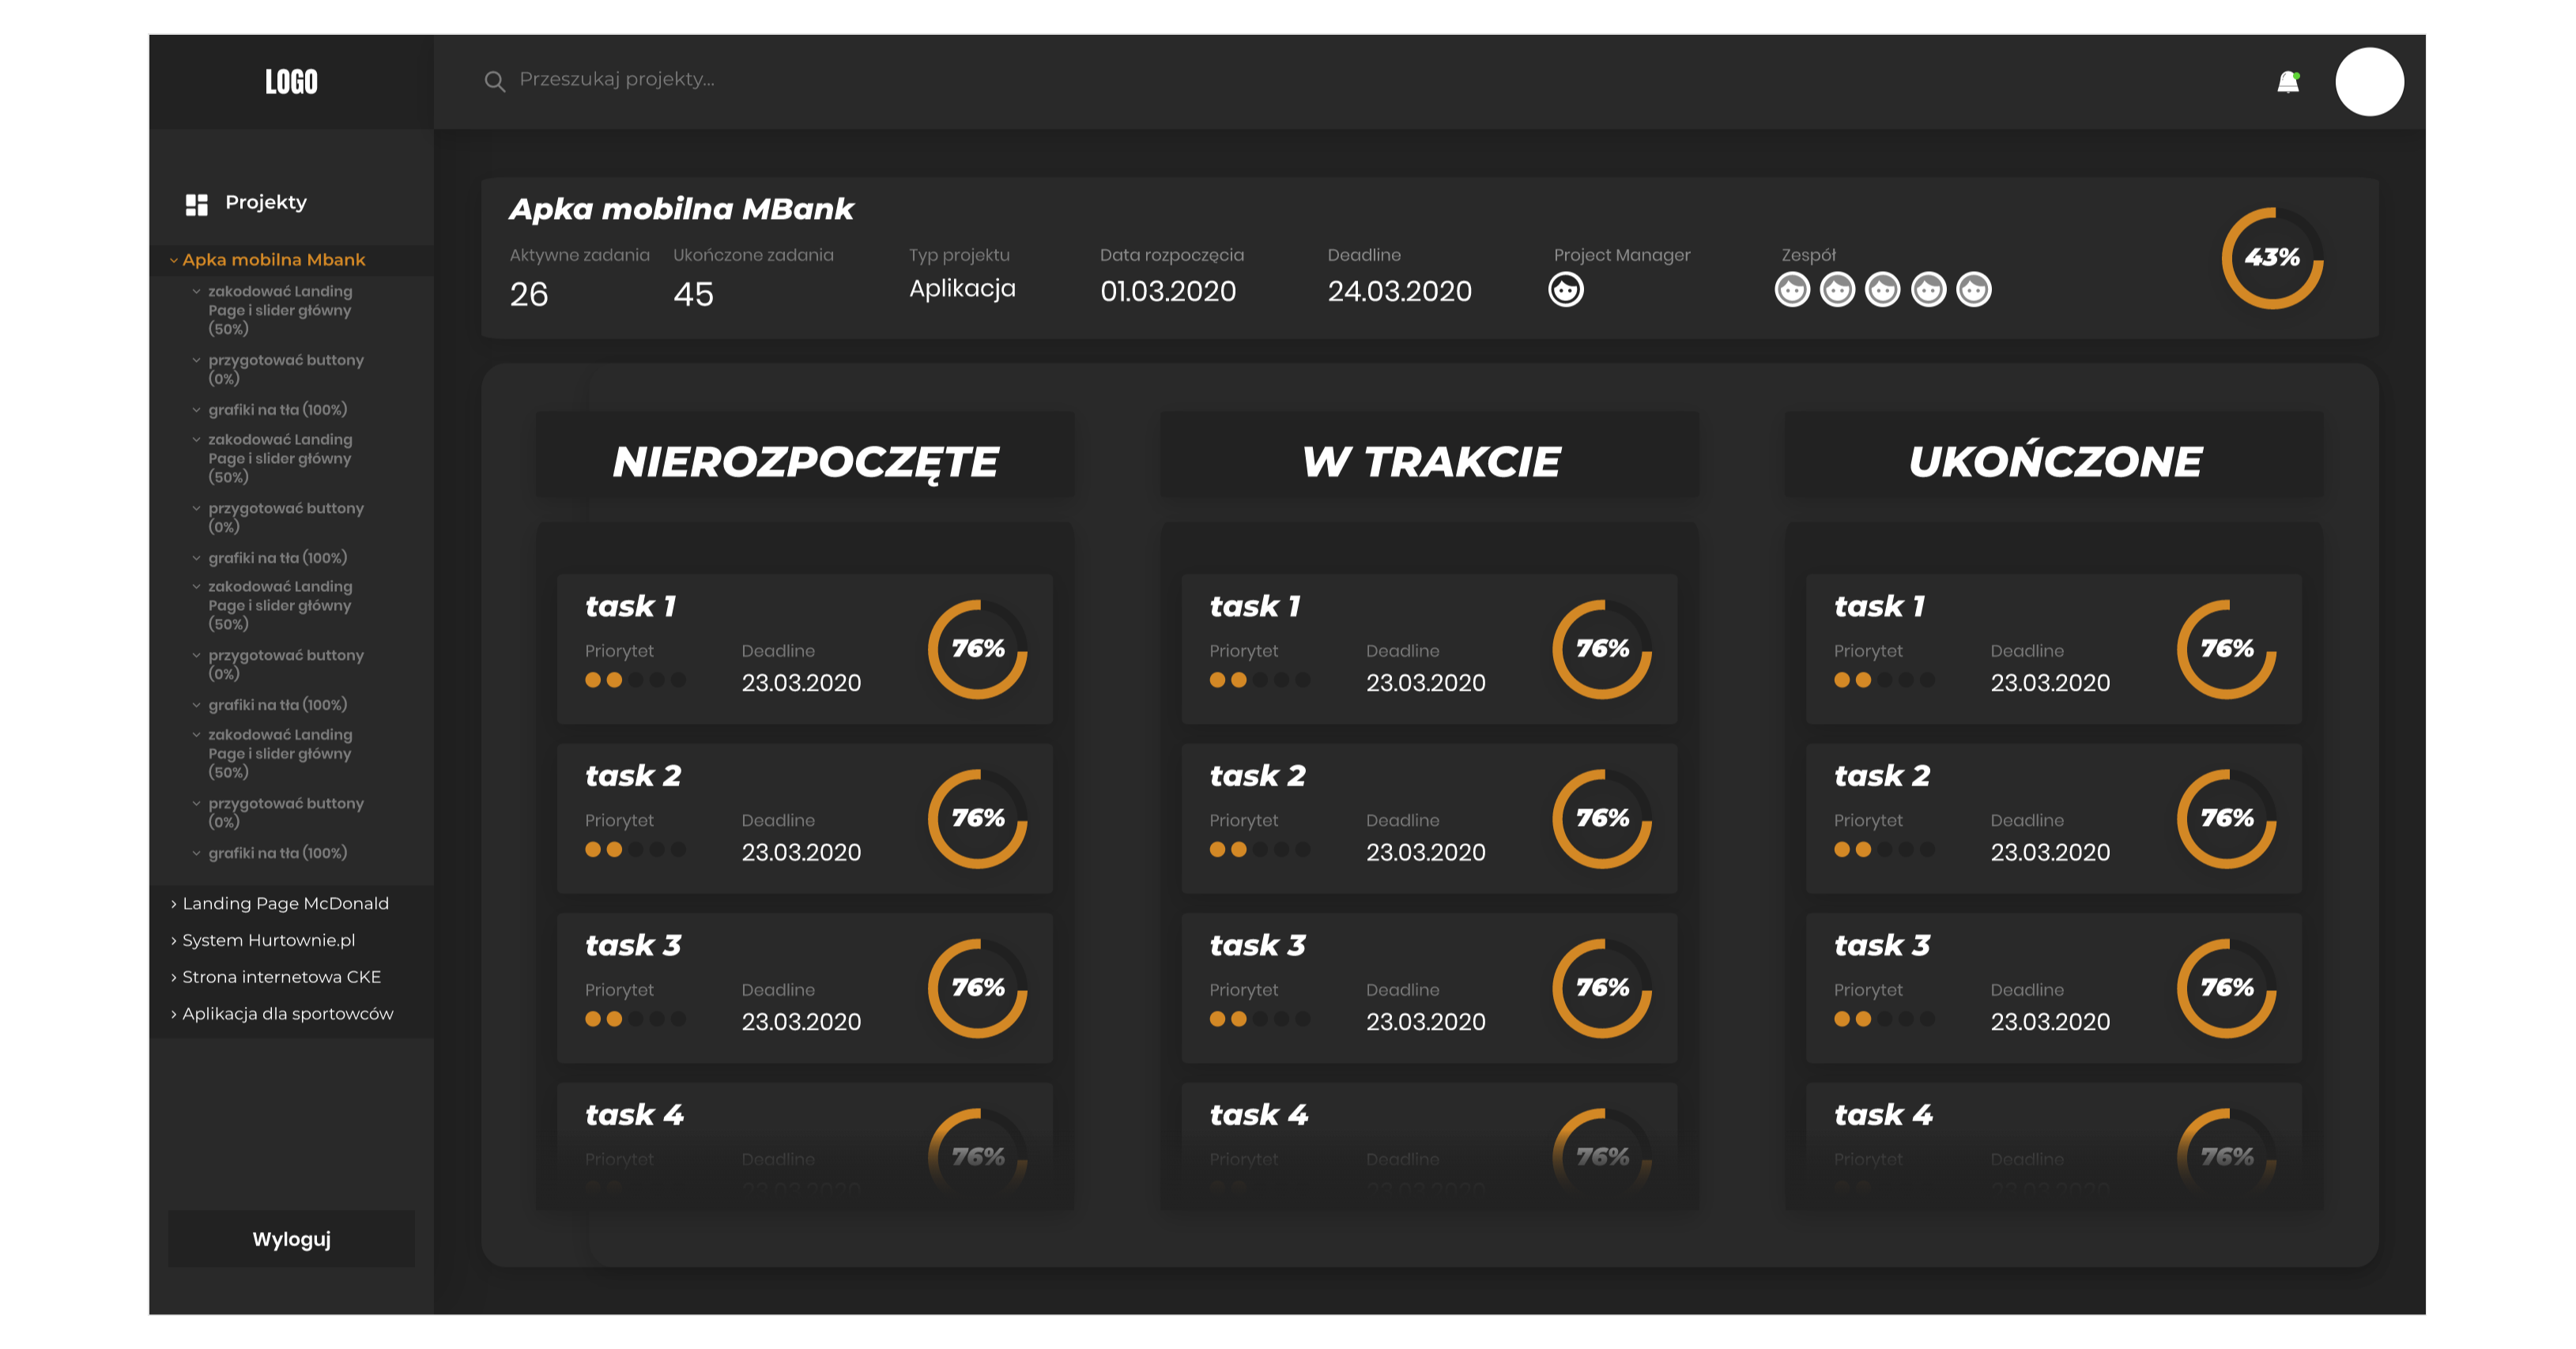Open Strona internetowa CKE project
Image resolution: width=2576 pixels, height=1349 pixels.
click(281, 977)
